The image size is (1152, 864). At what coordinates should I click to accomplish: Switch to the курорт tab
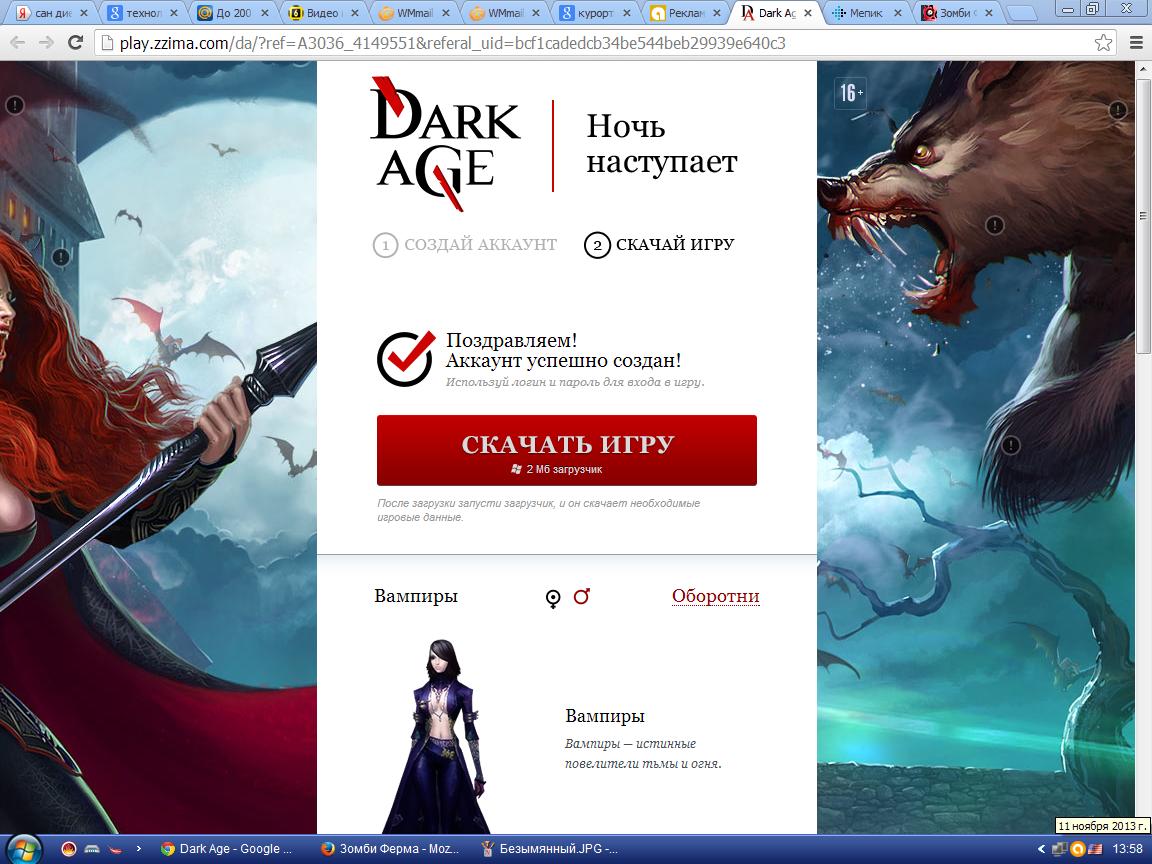pos(594,13)
